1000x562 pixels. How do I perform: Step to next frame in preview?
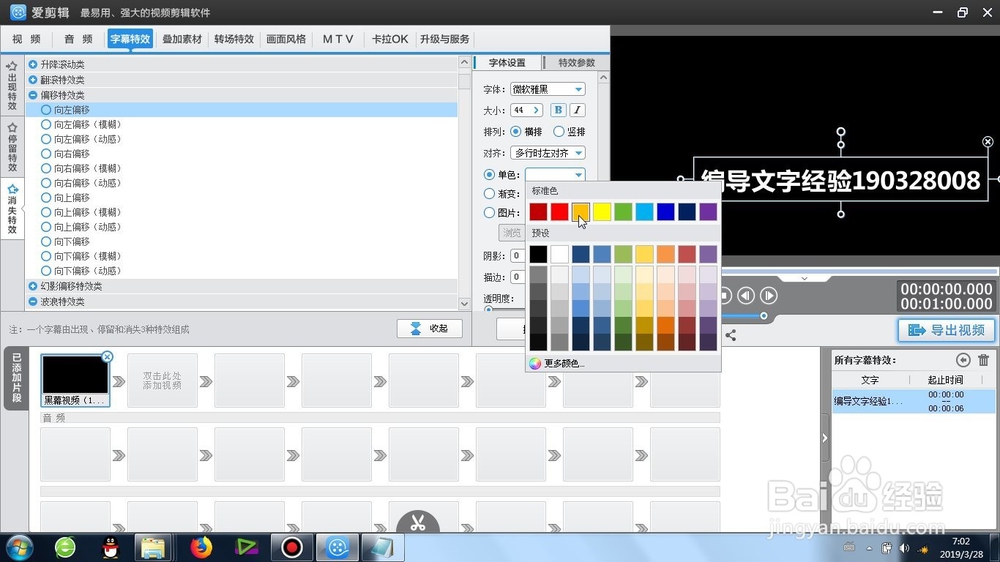pos(769,295)
